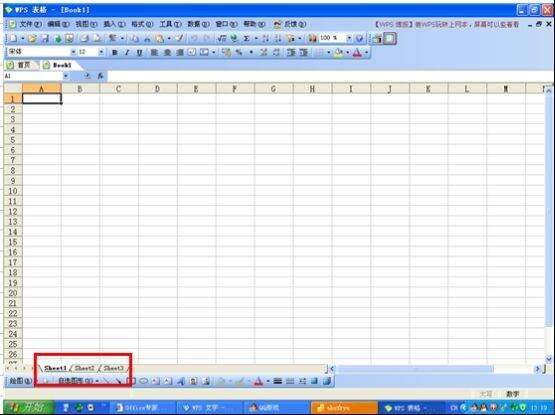The height and width of the screenshot is (415, 555).
Task: Open the Name Box dropdown arrow
Action: [x=66, y=76]
